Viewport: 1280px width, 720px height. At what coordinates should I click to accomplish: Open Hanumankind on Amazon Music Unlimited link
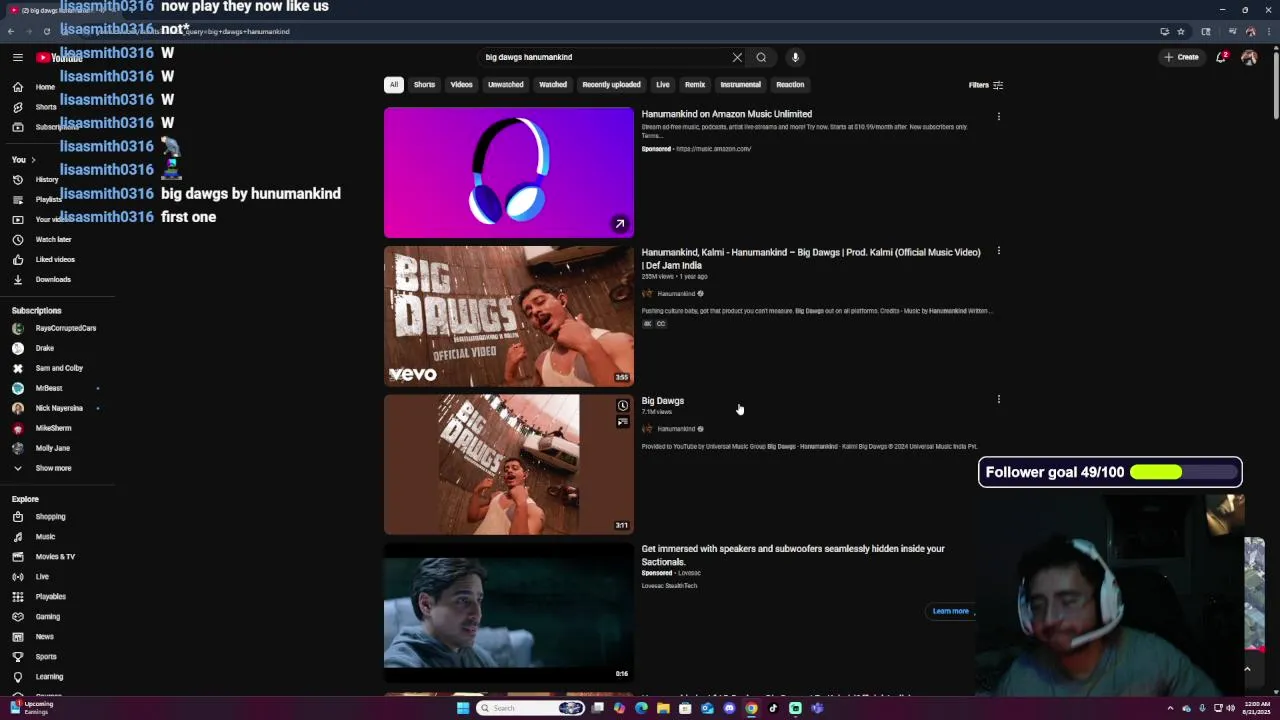coord(727,114)
